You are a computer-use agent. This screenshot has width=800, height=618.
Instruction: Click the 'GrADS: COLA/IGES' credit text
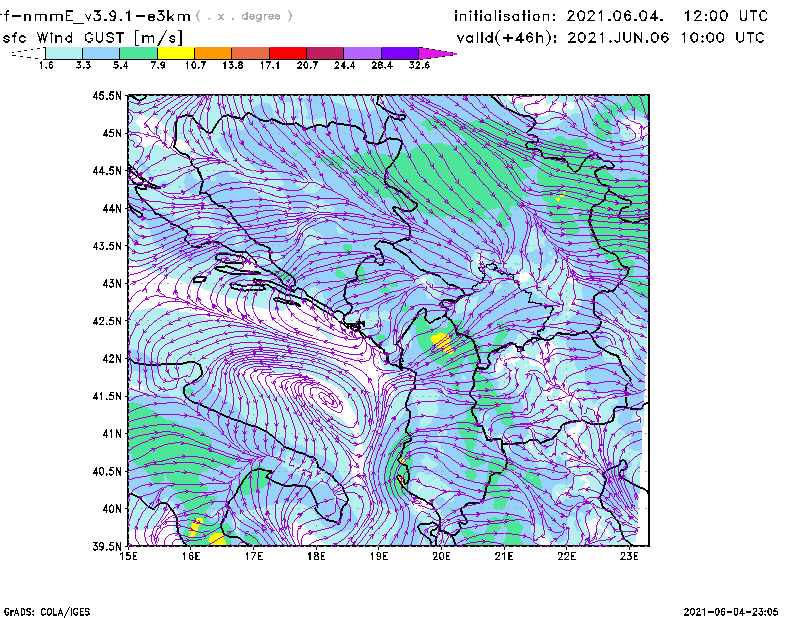47,612
